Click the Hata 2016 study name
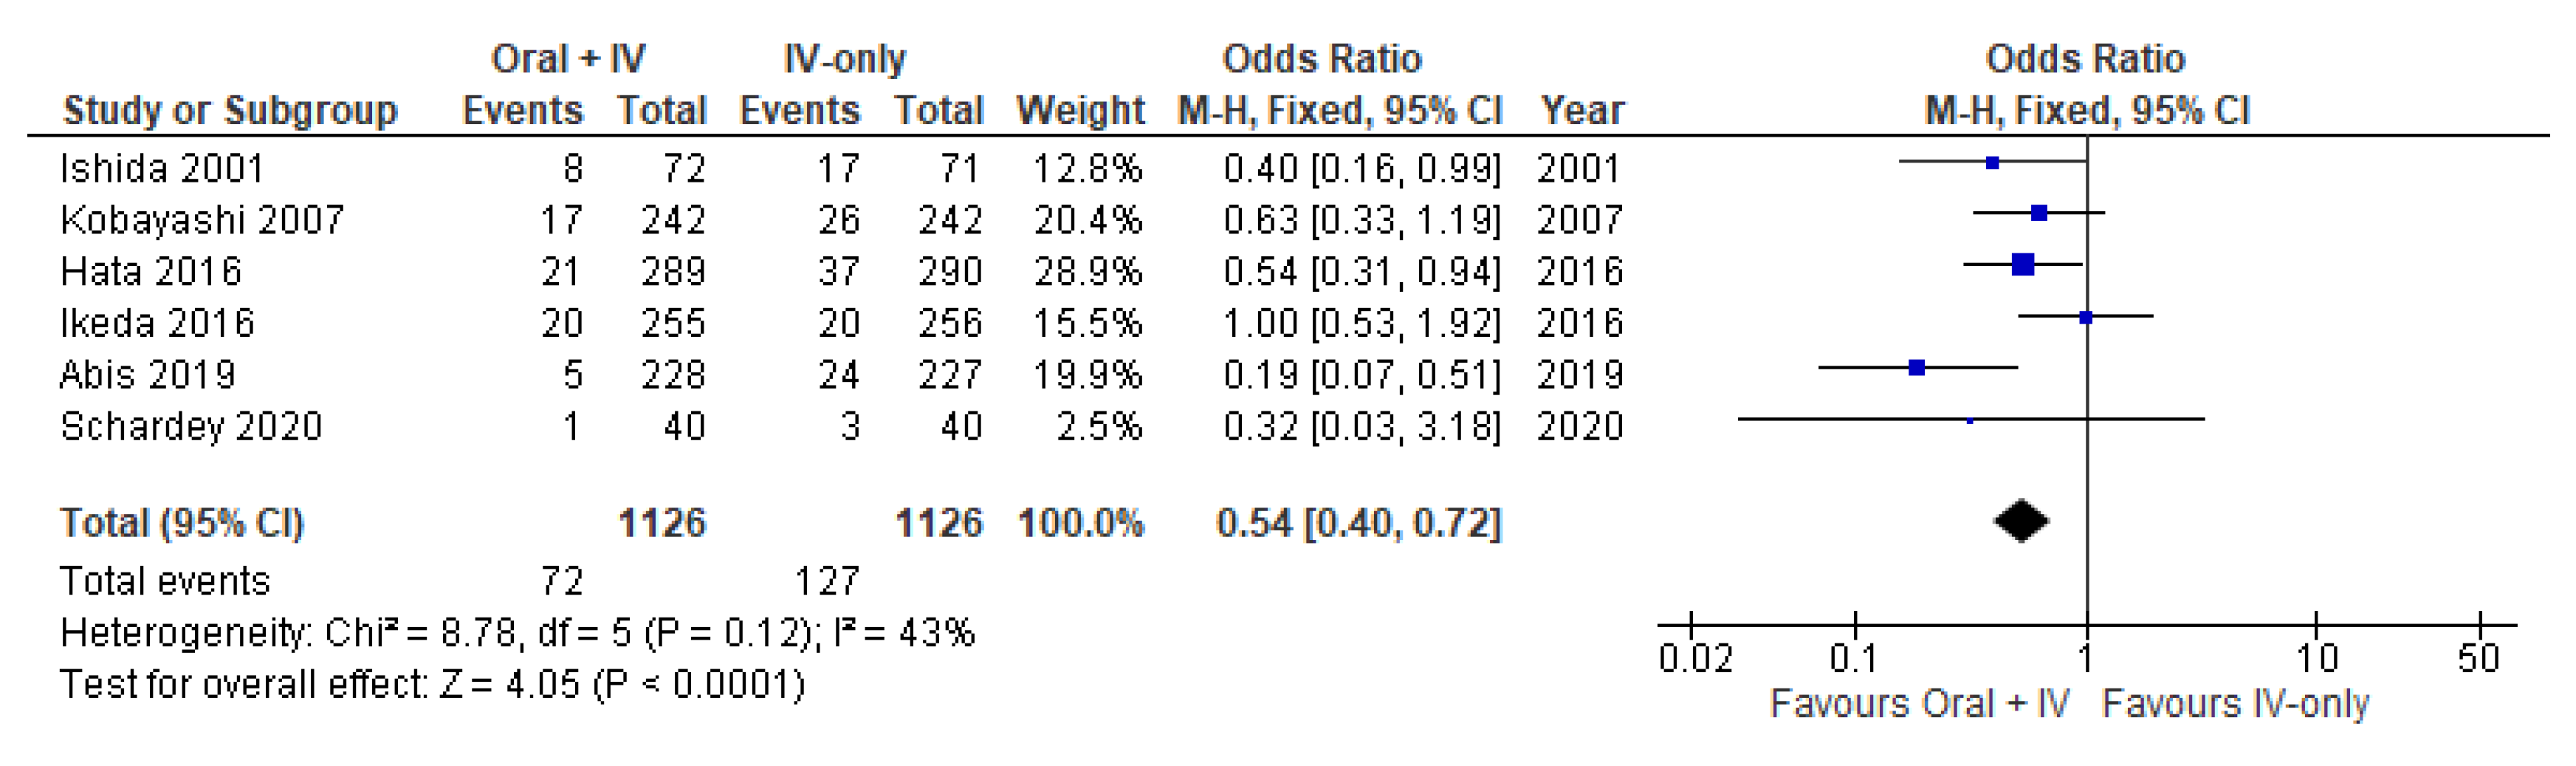 point(151,271)
